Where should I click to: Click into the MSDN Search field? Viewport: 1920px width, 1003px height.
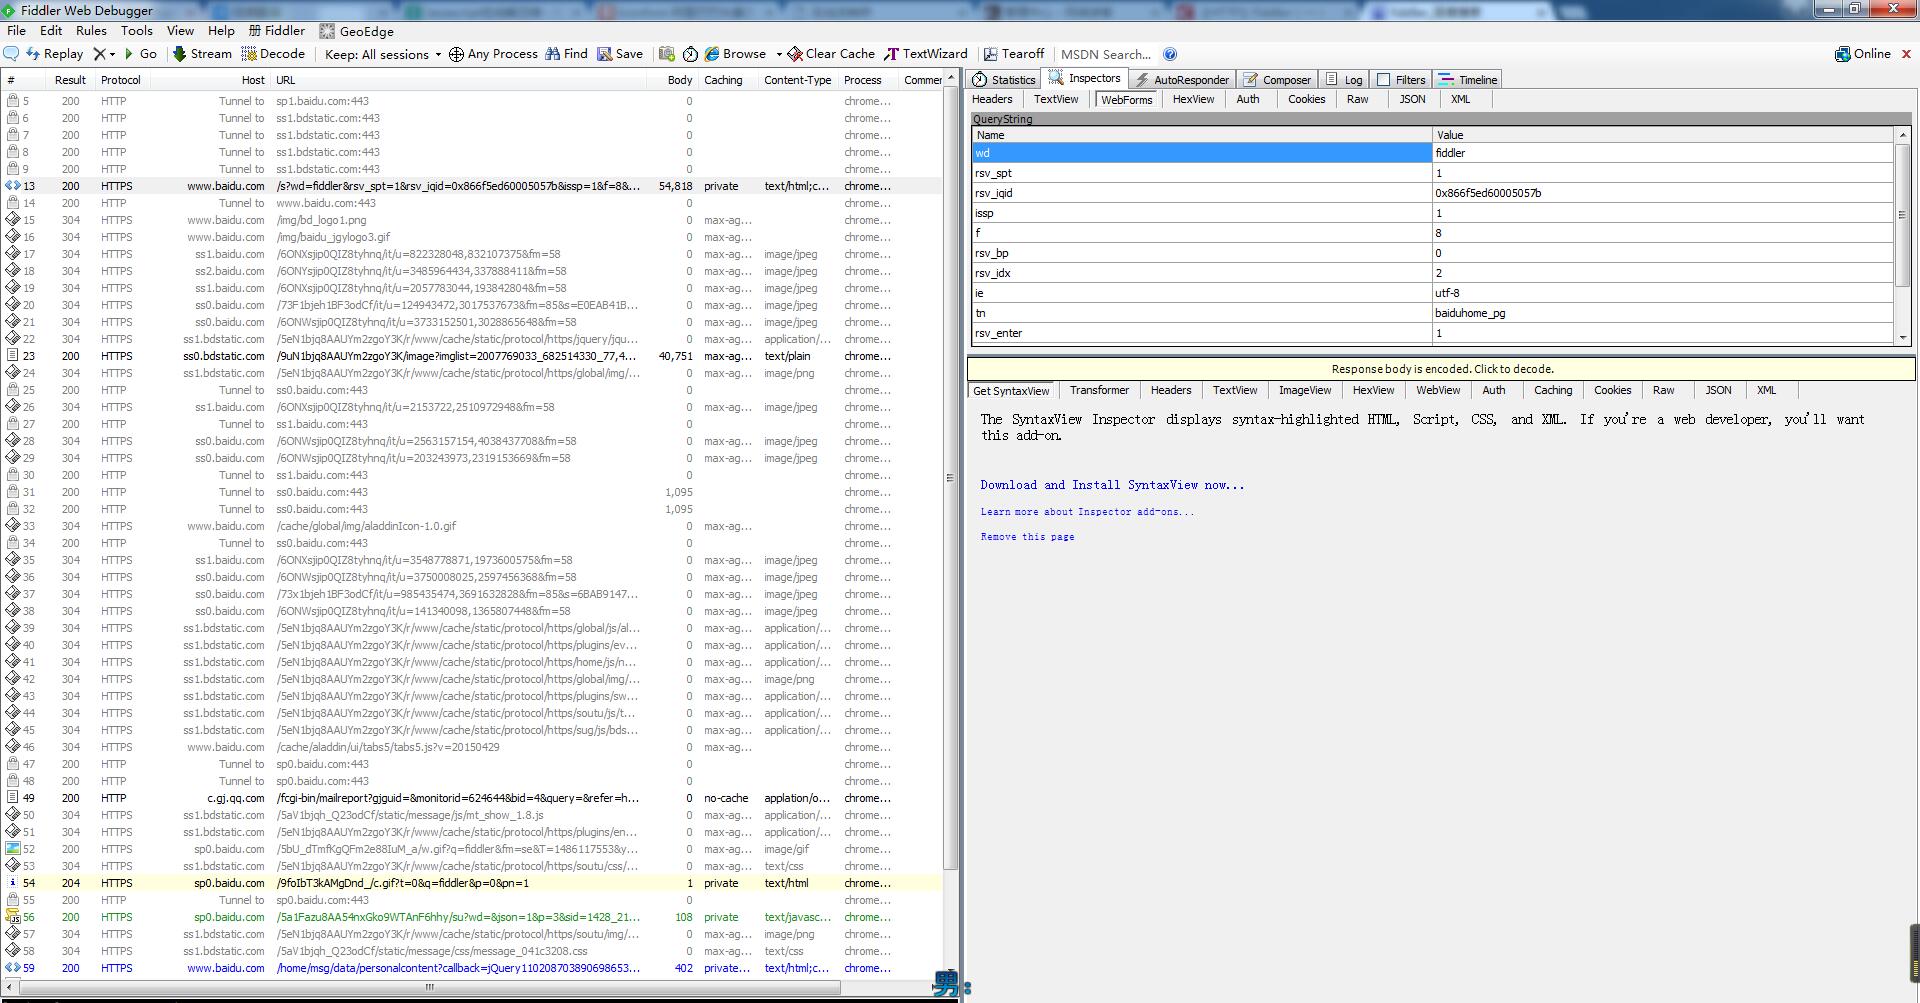[x=1106, y=54]
